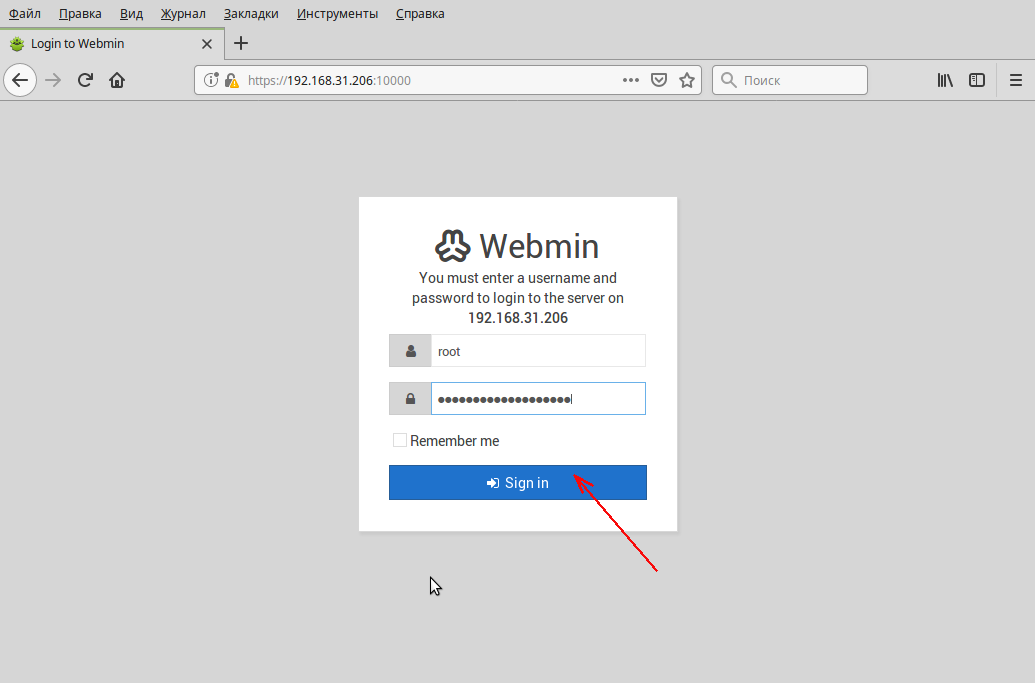Click the Sign in button
The image size is (1035, 683).
tap(518, 482)
